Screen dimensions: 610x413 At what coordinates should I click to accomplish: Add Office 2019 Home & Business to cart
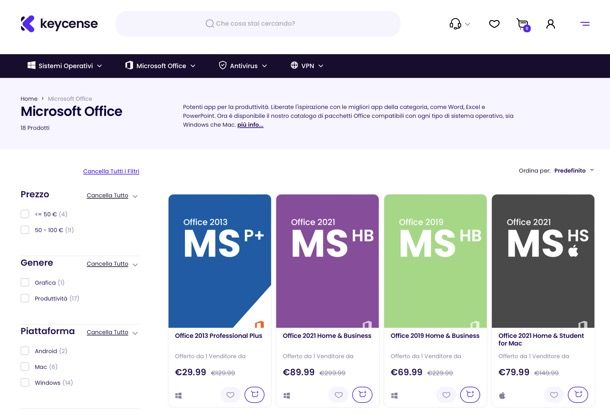coord(470,394)
